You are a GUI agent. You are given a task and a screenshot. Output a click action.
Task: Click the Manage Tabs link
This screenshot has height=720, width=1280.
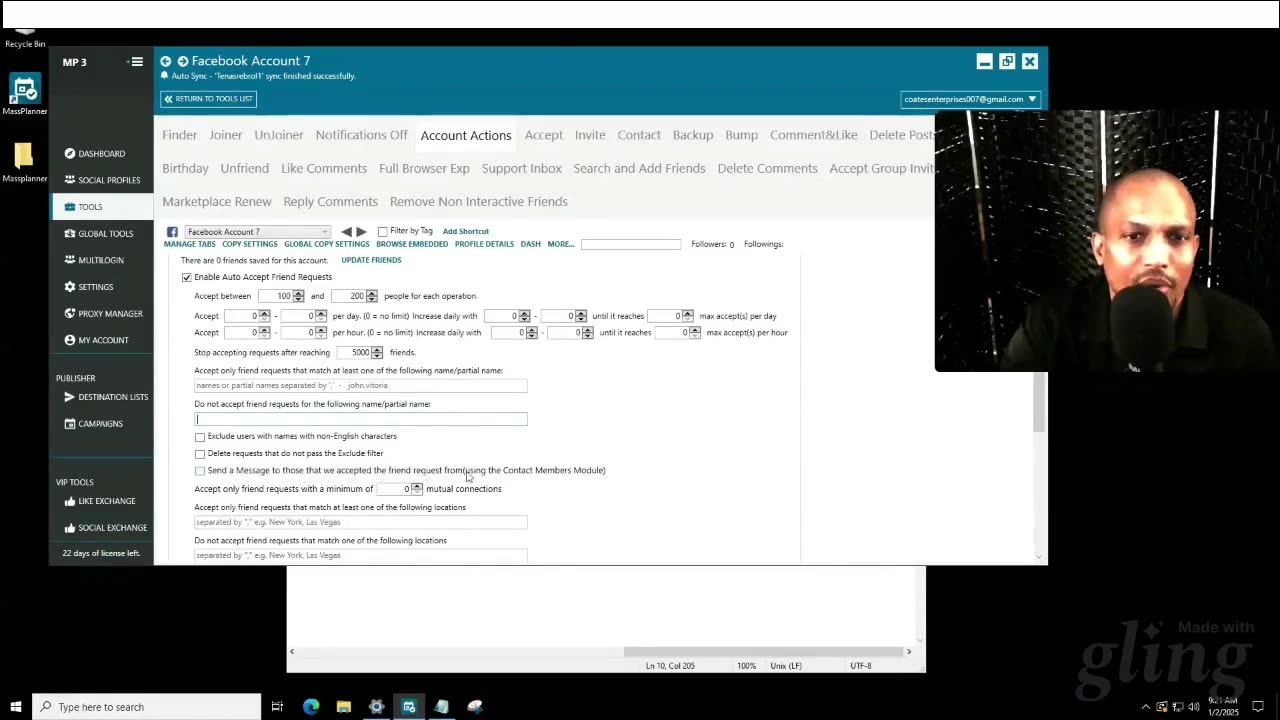[x=190, y=244]
